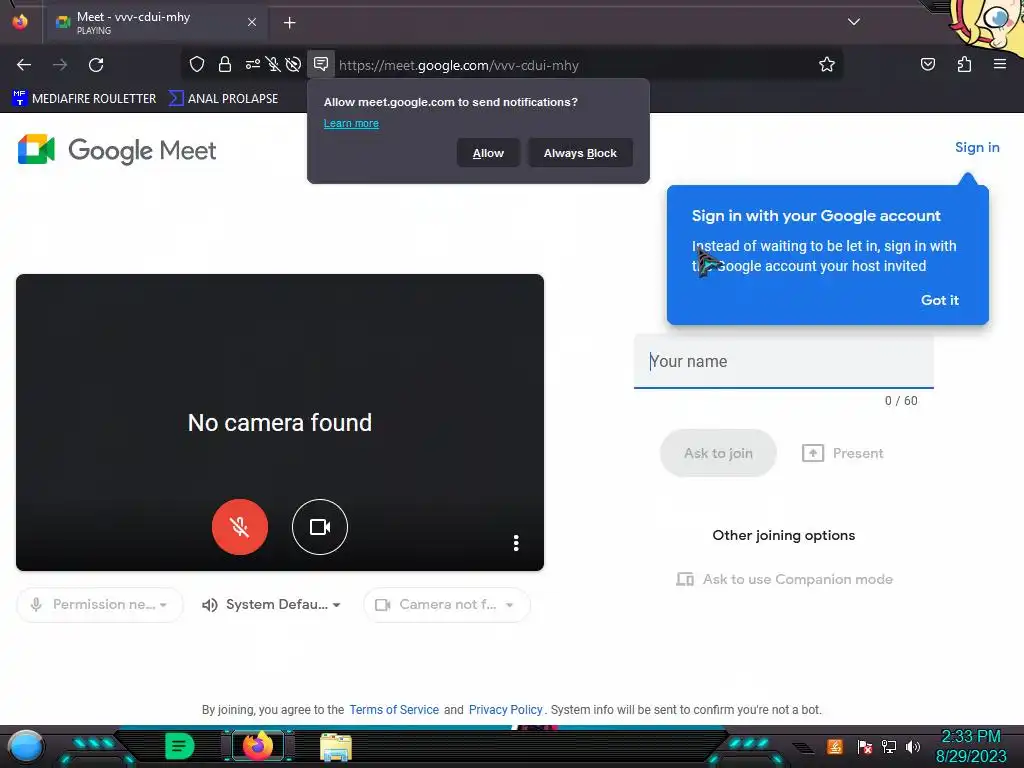Dismiss the sign-in tip with Got it
This screenshot has height=768, width=1024.
click(939, 300)
